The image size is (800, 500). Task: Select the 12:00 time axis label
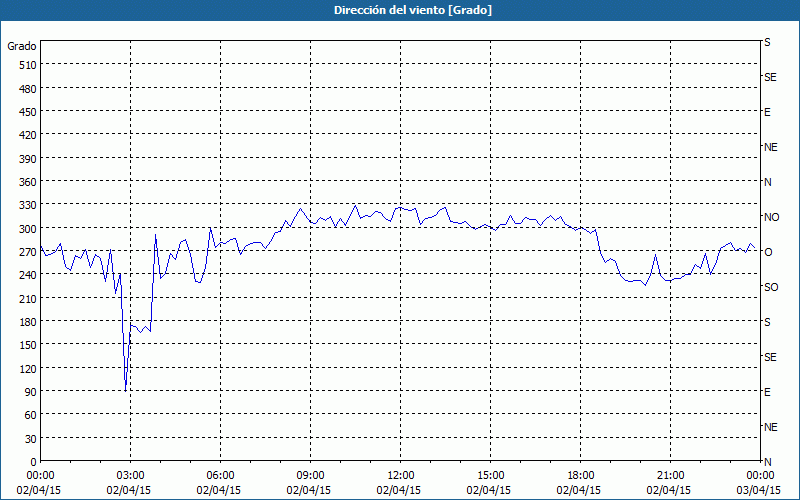pyautogui.click(x=401, y=476)
